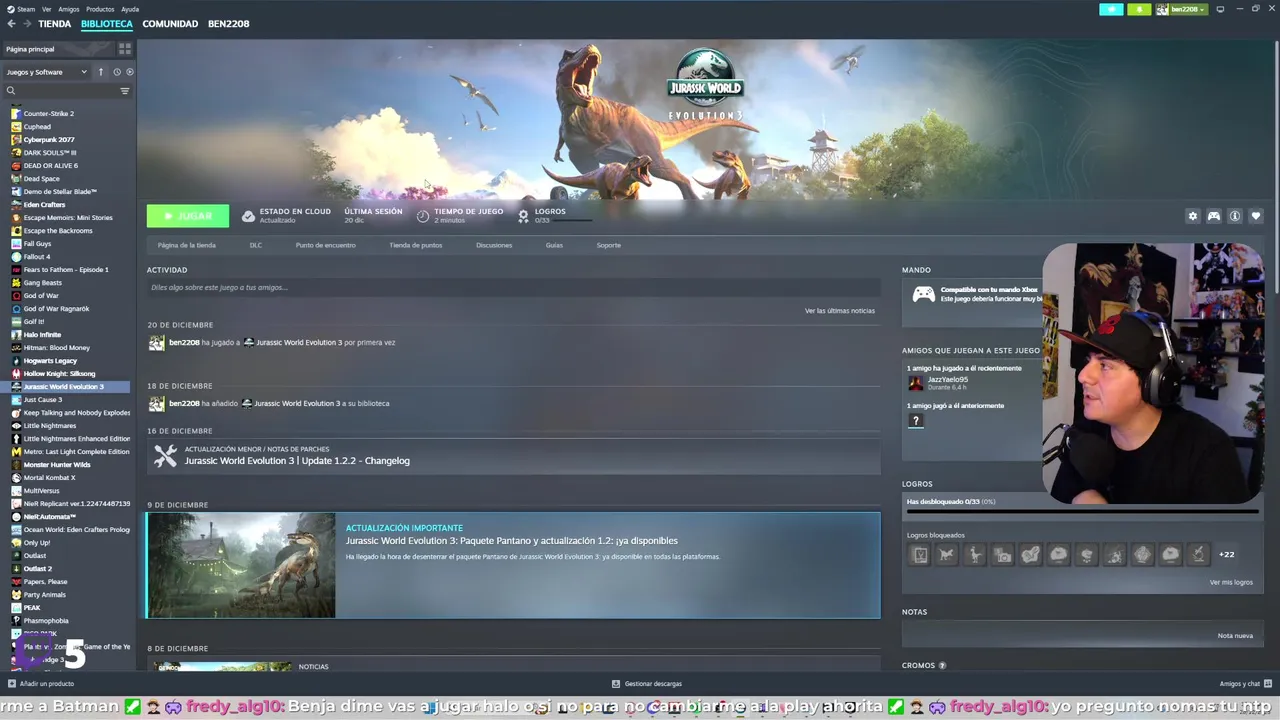Click Añadir un producto button
The image size is (1280, 720).
[x=41, y=684]
